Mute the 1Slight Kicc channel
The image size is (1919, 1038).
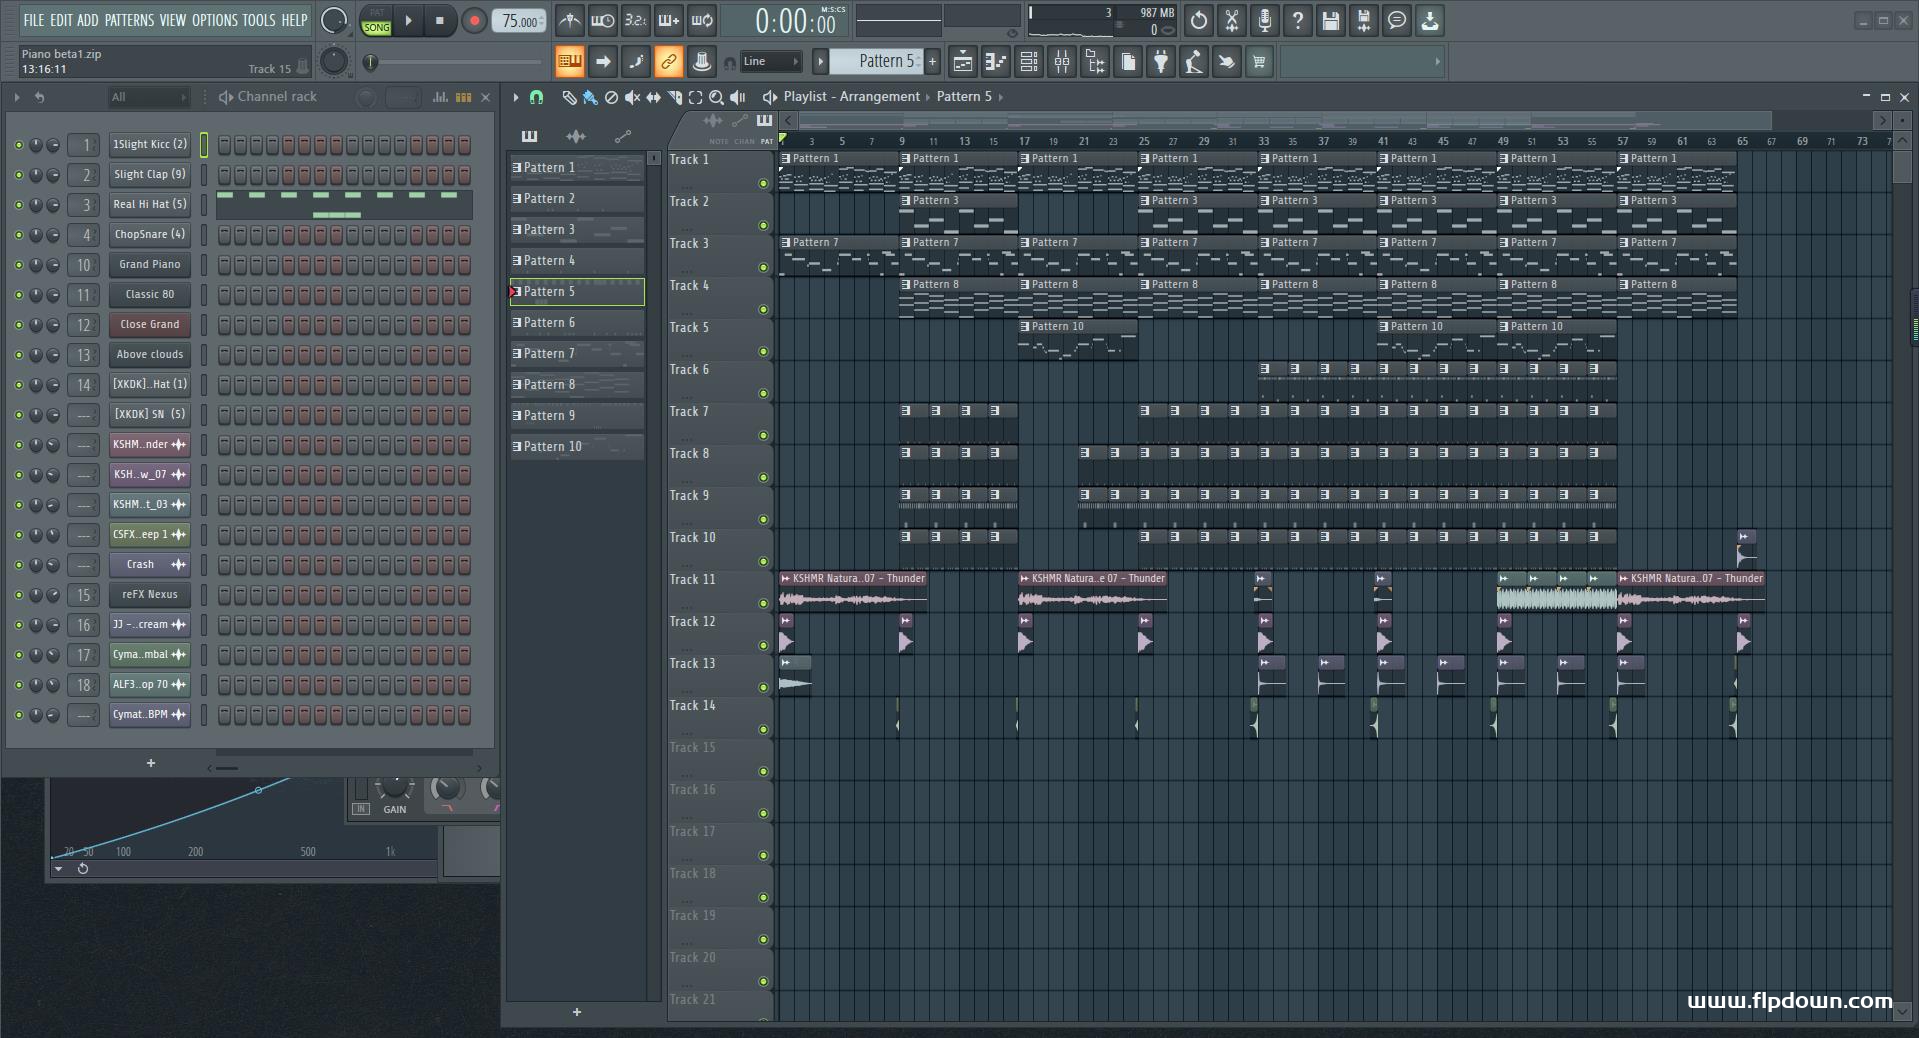click(x=18, y=145)
